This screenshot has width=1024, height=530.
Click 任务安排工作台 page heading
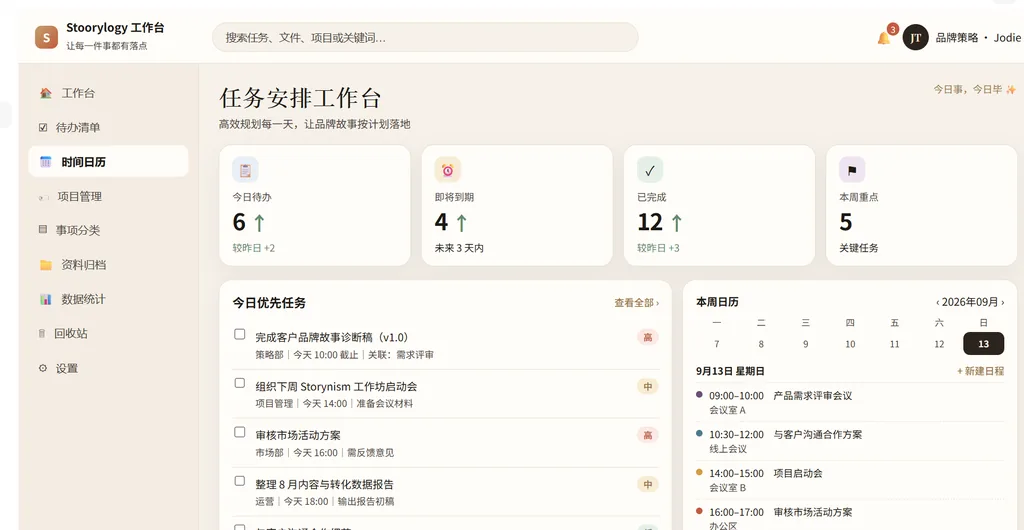(300, 99)
